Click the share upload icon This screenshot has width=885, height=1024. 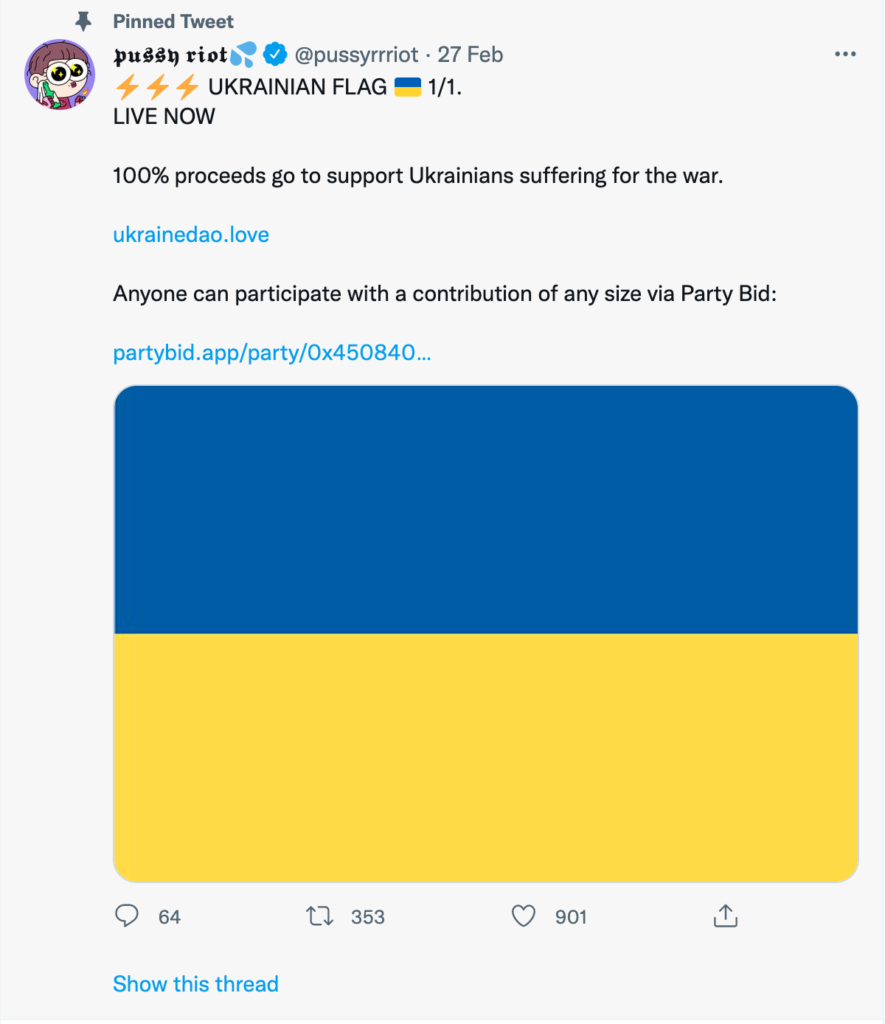pyautogui.click(x=726, y=916)
